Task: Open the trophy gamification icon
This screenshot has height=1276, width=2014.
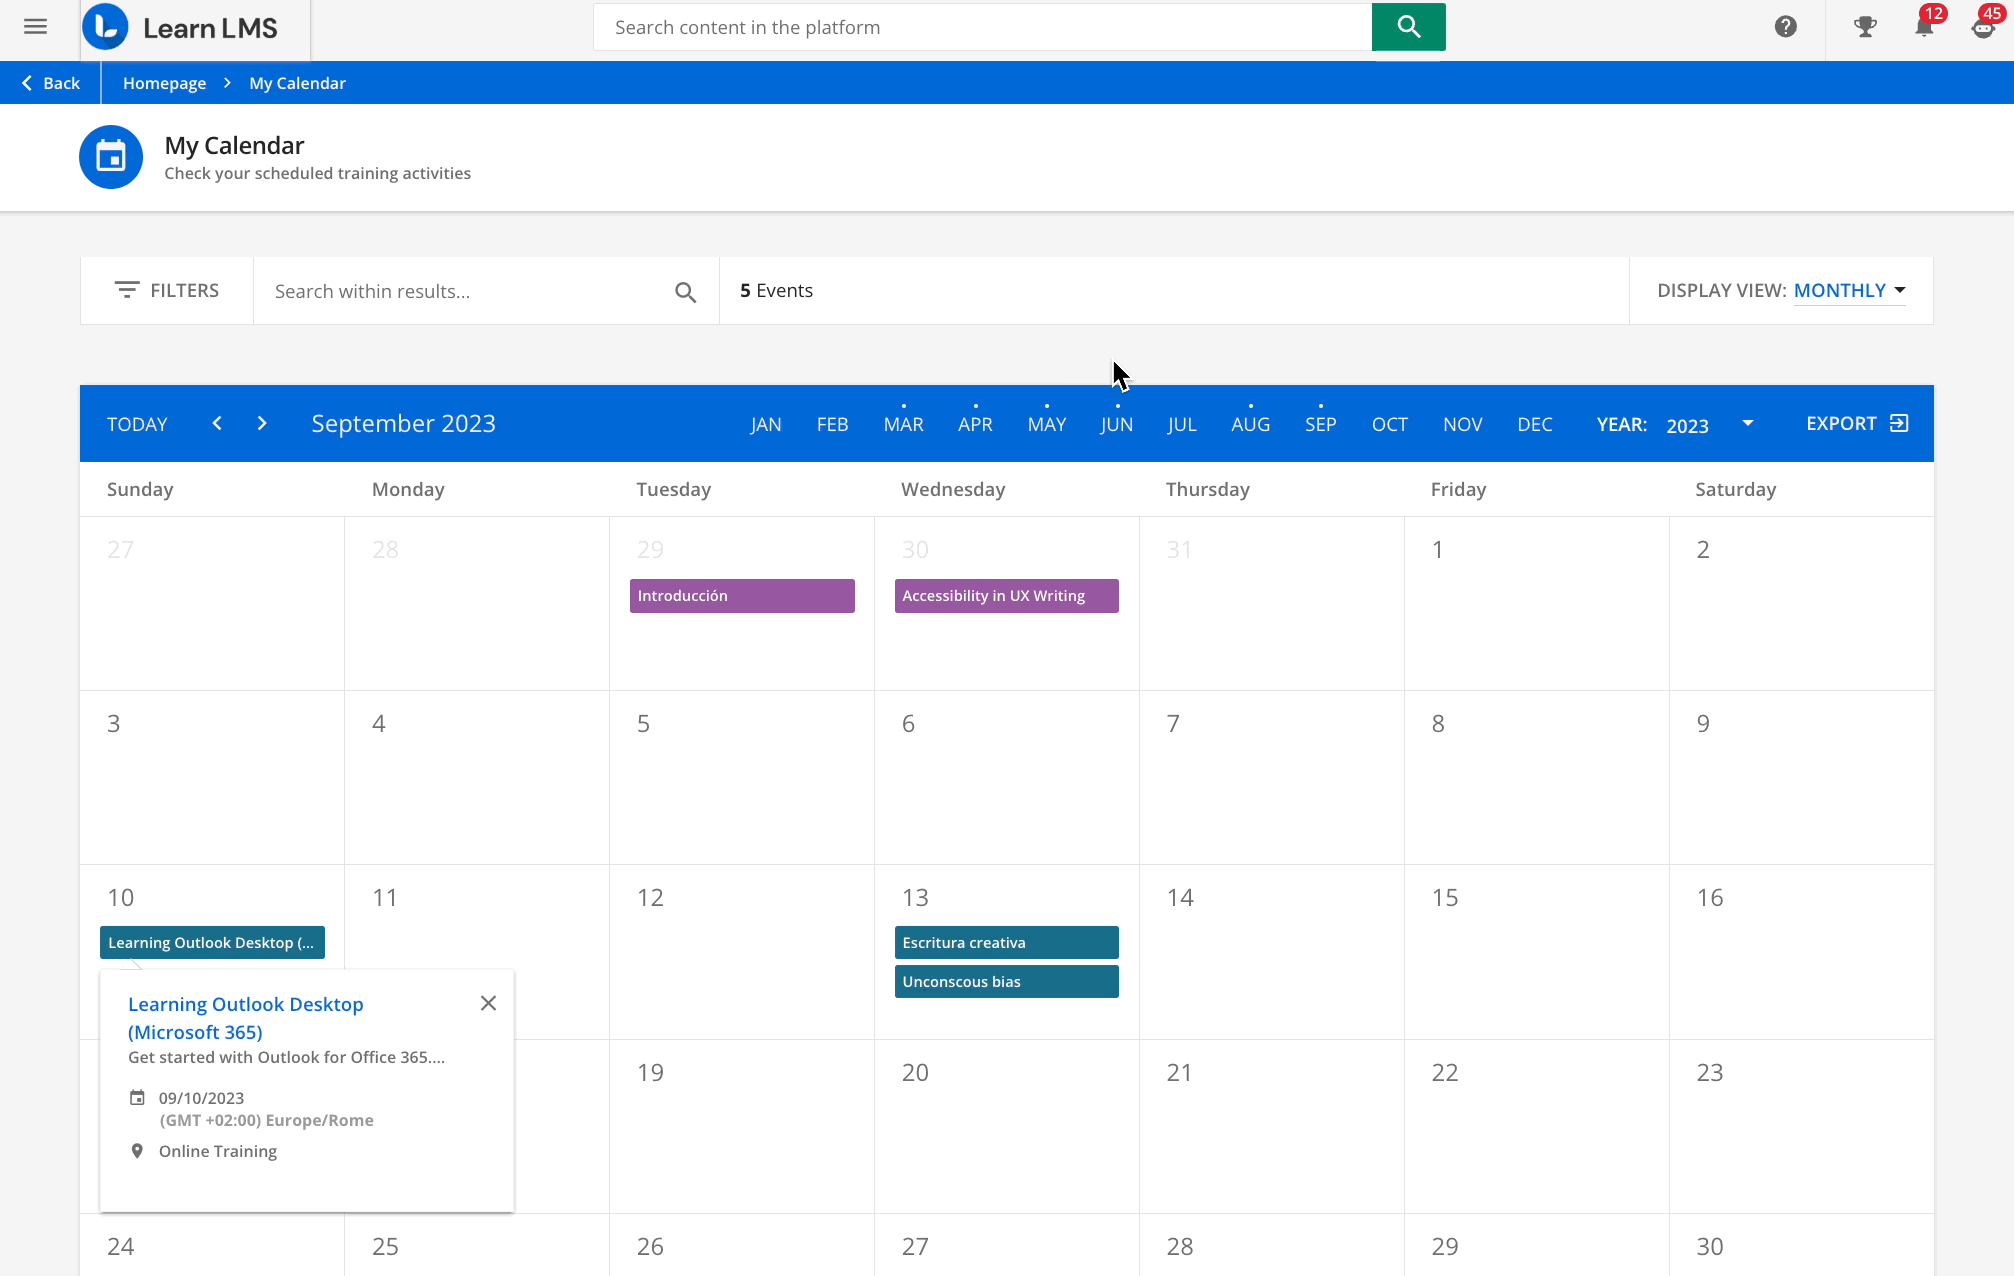Action: click(x=1864, y=27)
